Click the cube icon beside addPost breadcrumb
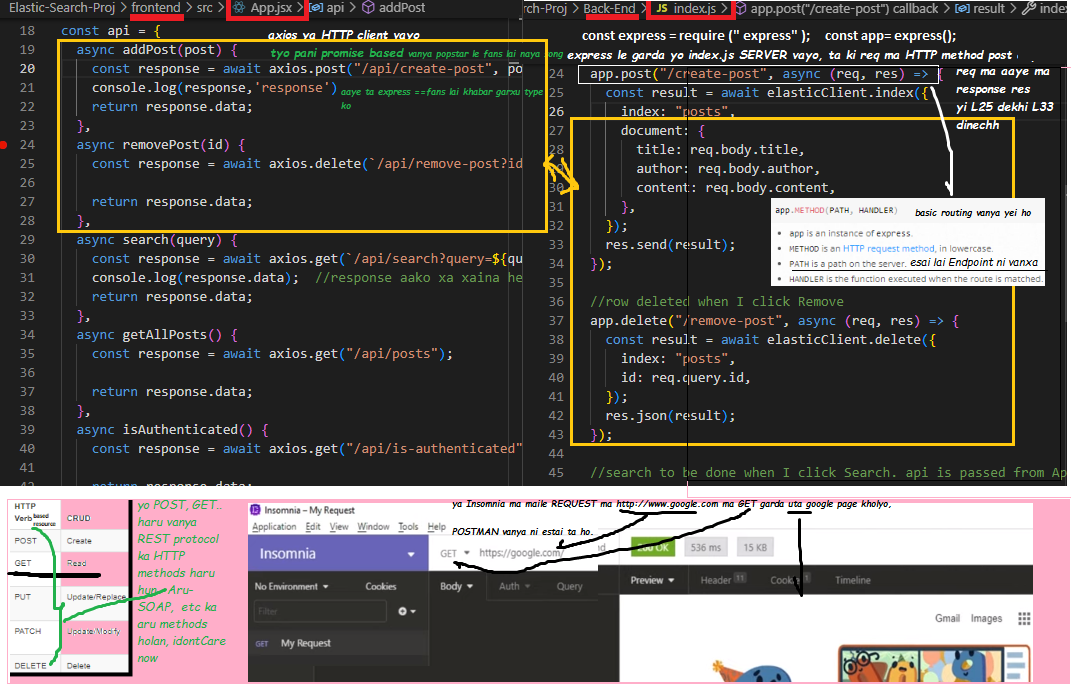 point(368,8)
